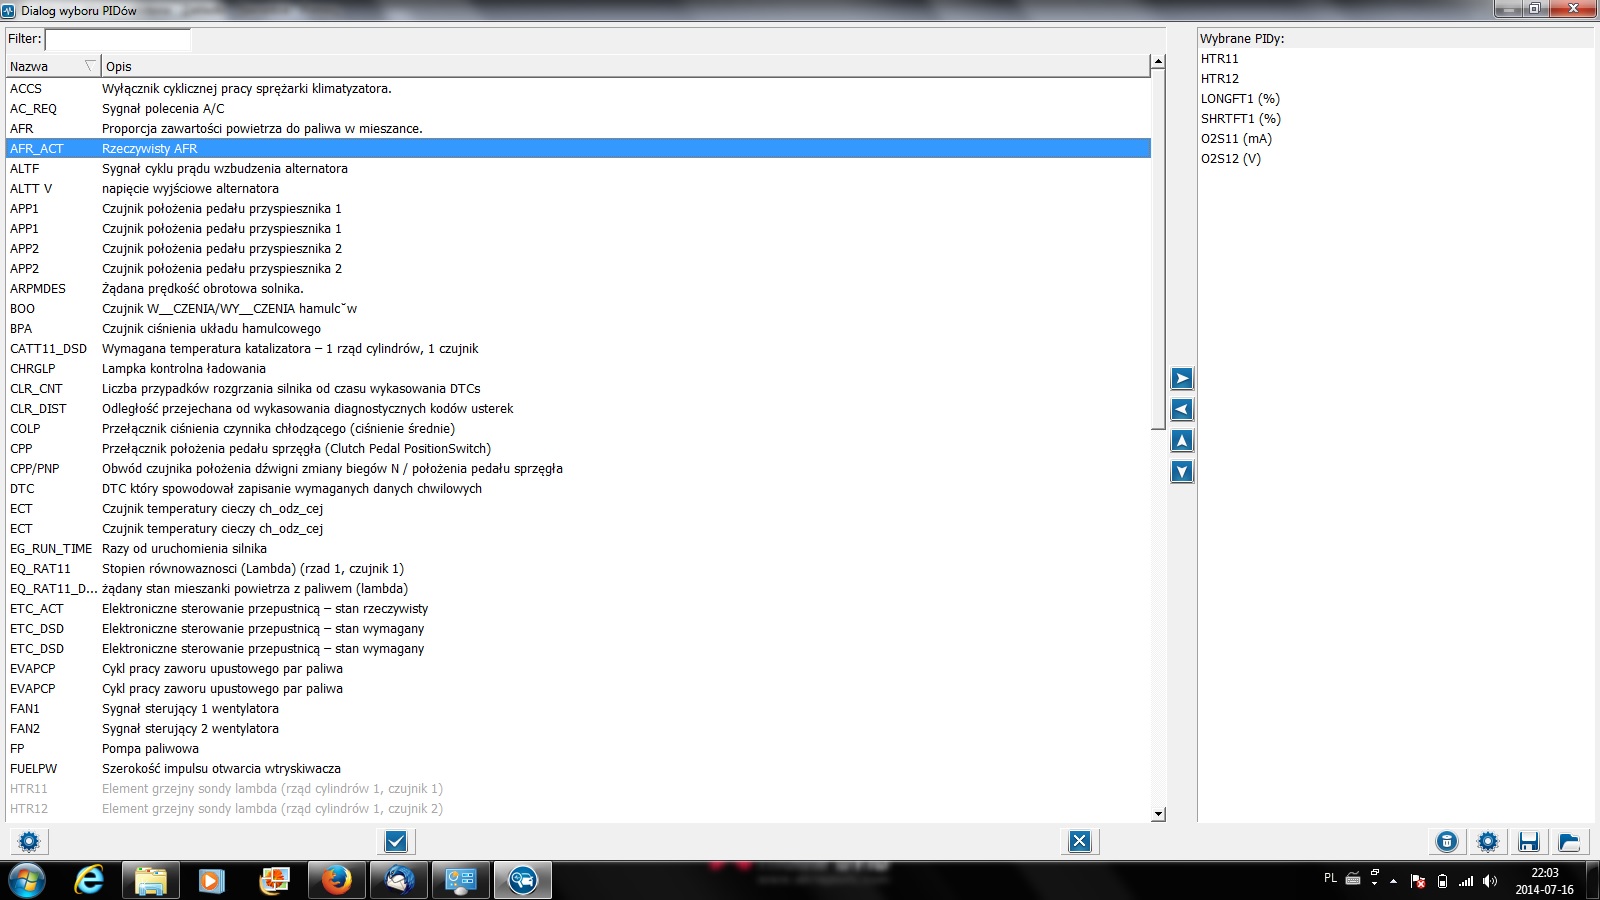Viewport: 1600px width, 900px height.
Task: Cancel the dialog with the bottom X button
Action: [1079, 841]
